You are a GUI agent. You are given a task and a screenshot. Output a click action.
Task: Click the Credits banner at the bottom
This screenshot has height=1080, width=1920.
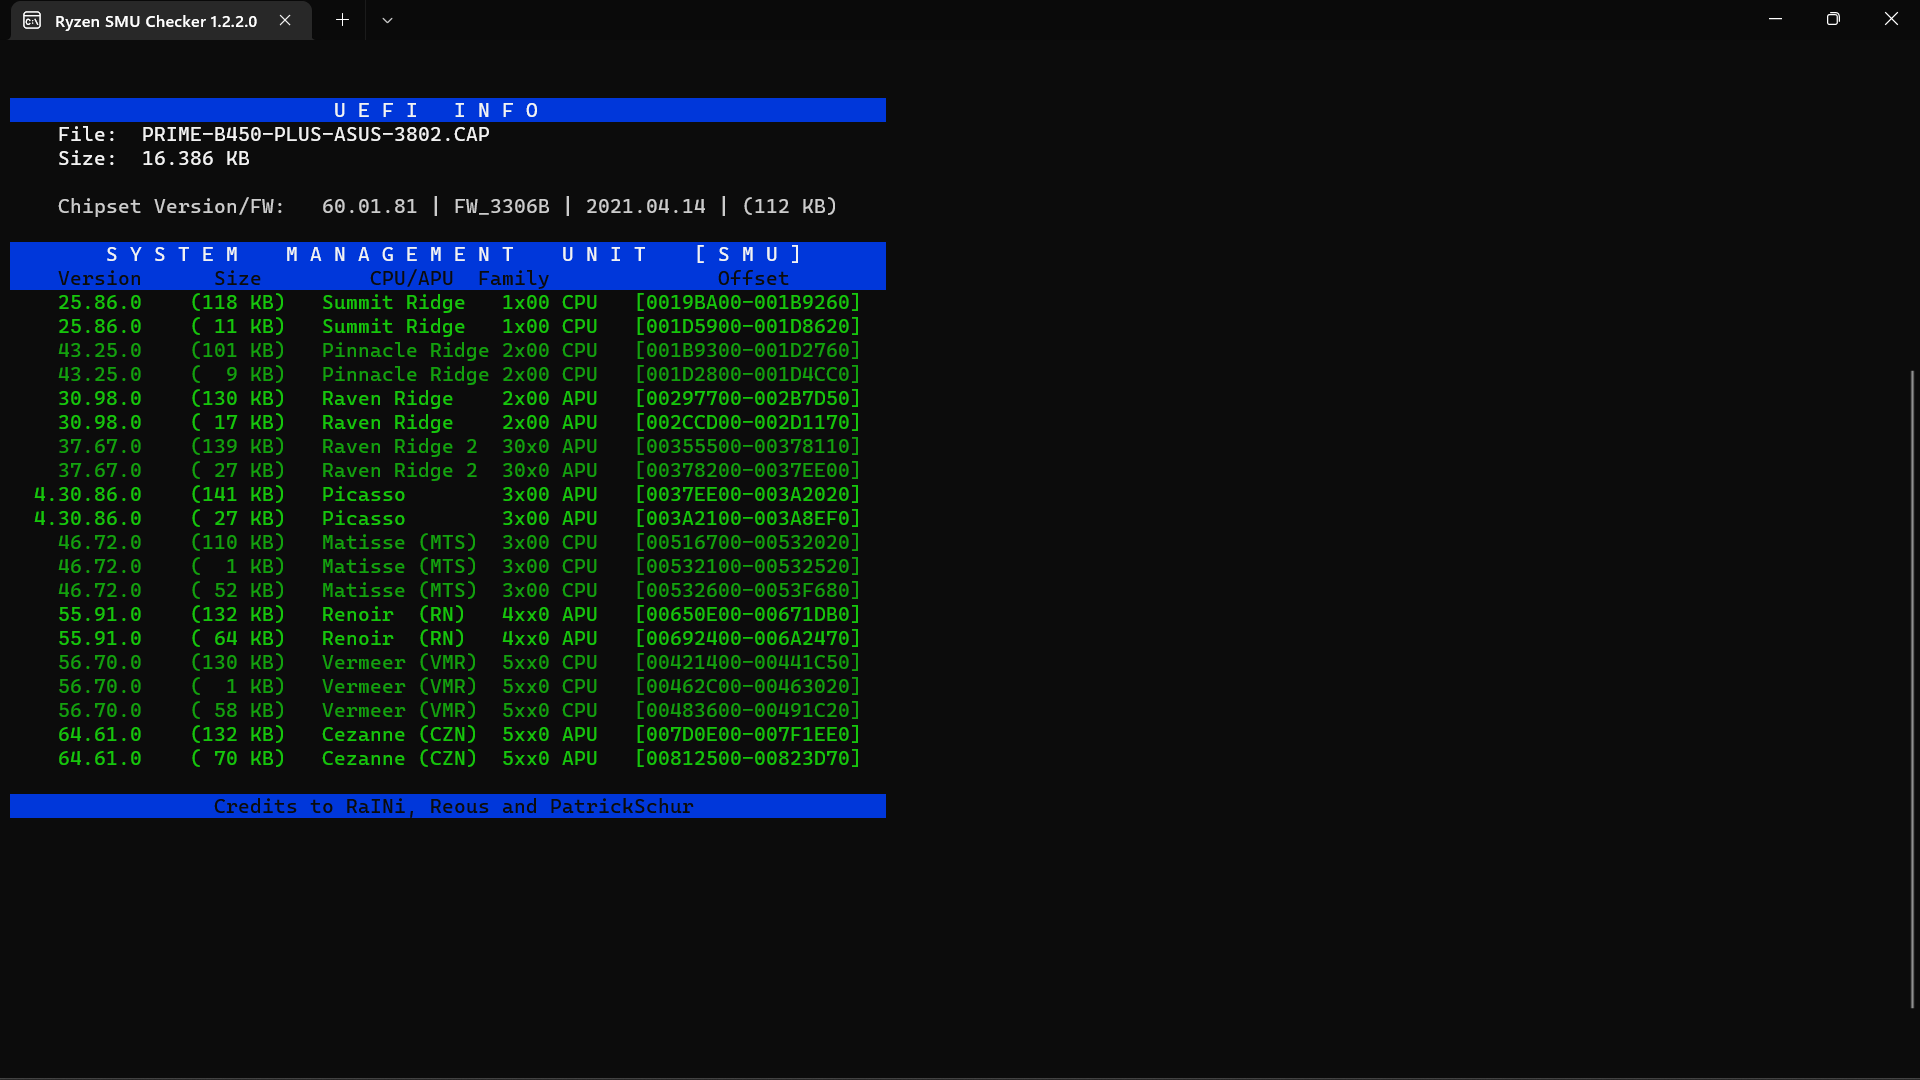[x=446, y=806]
